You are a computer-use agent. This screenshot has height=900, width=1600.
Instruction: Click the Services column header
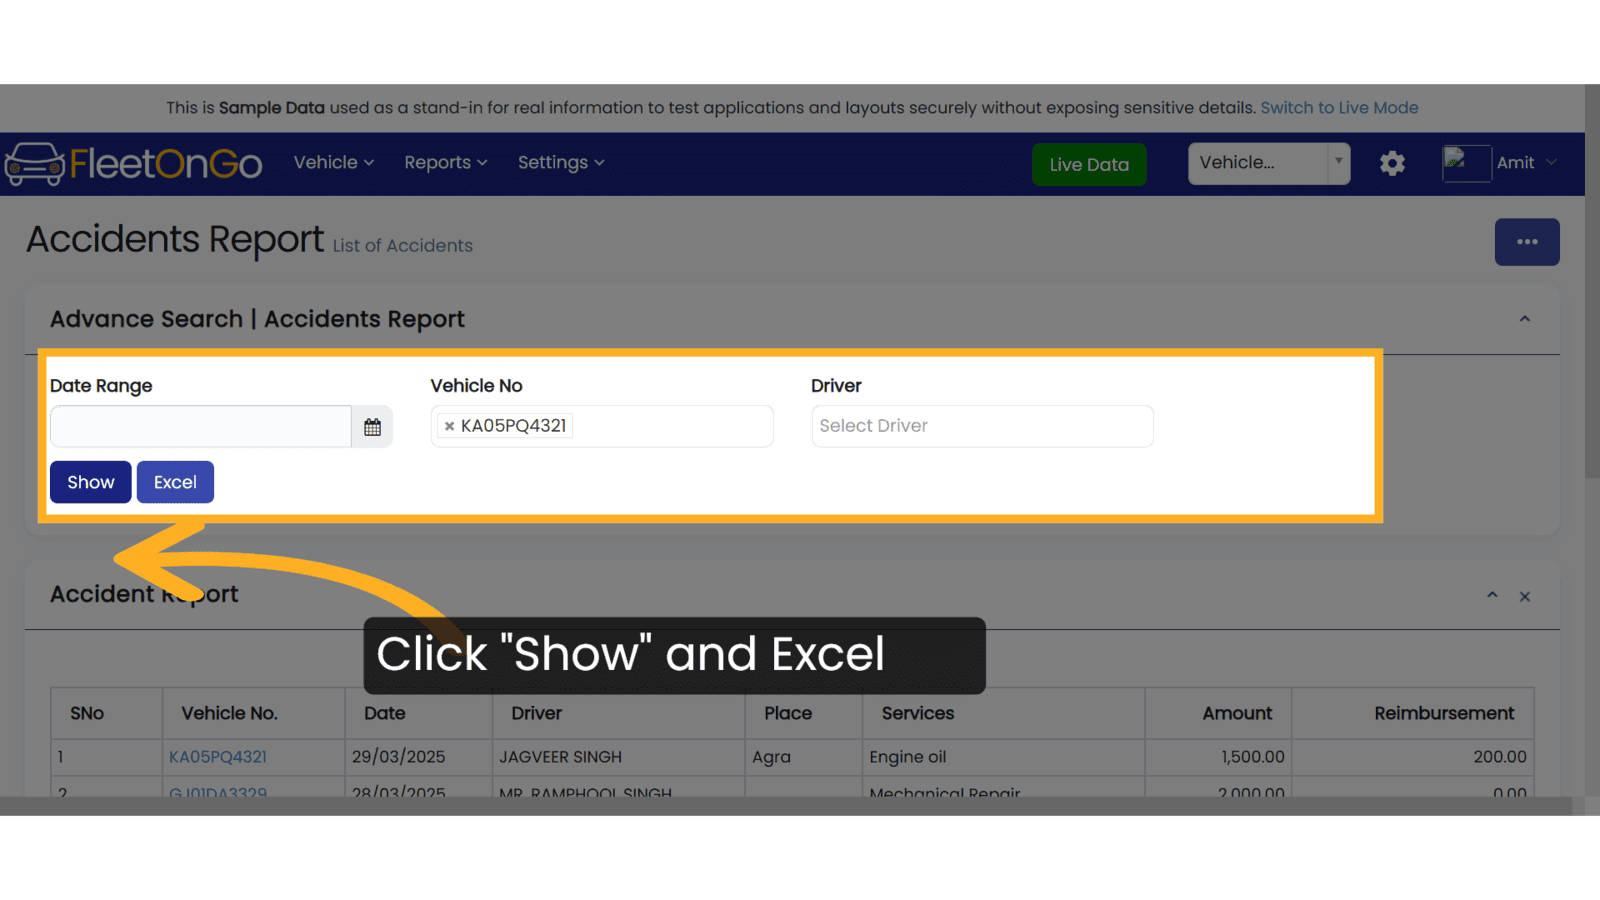1003,714
